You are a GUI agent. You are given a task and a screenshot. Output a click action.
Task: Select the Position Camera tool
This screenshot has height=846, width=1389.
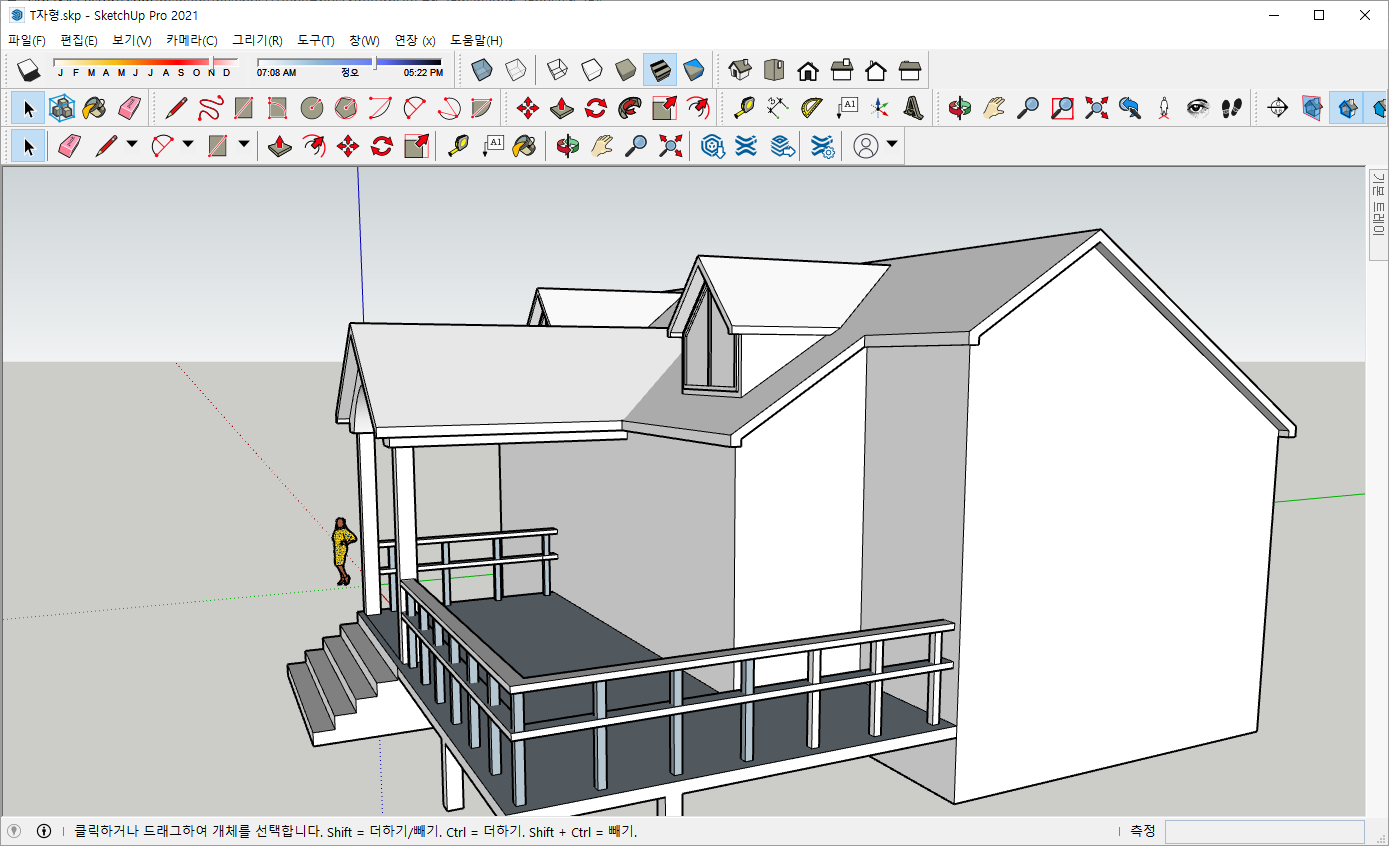[x=1164, y=107]
